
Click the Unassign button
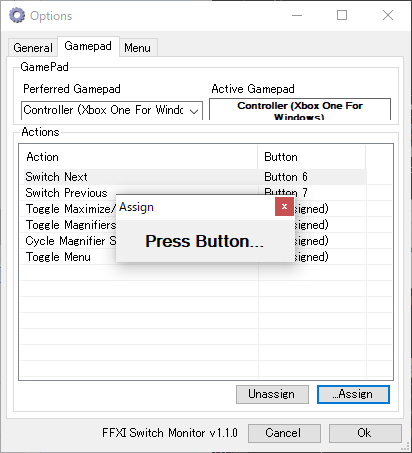coord(272,394)
